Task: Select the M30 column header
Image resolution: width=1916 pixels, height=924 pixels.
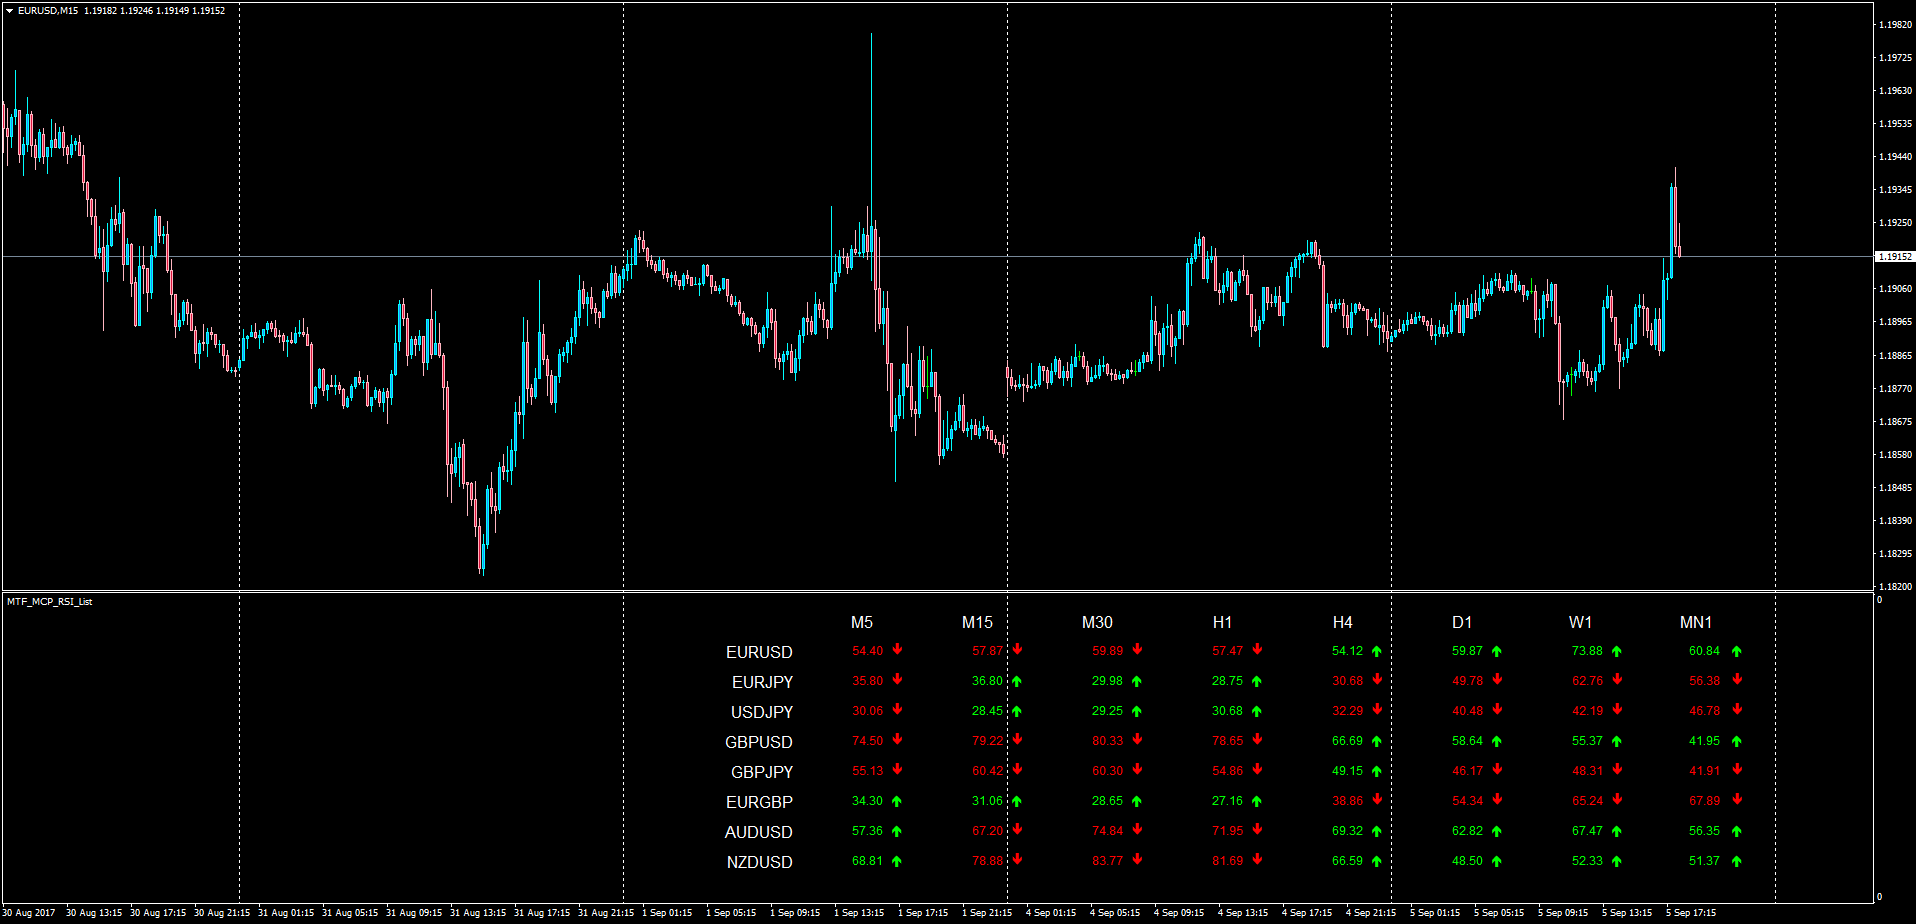Action: [1097, 622]
